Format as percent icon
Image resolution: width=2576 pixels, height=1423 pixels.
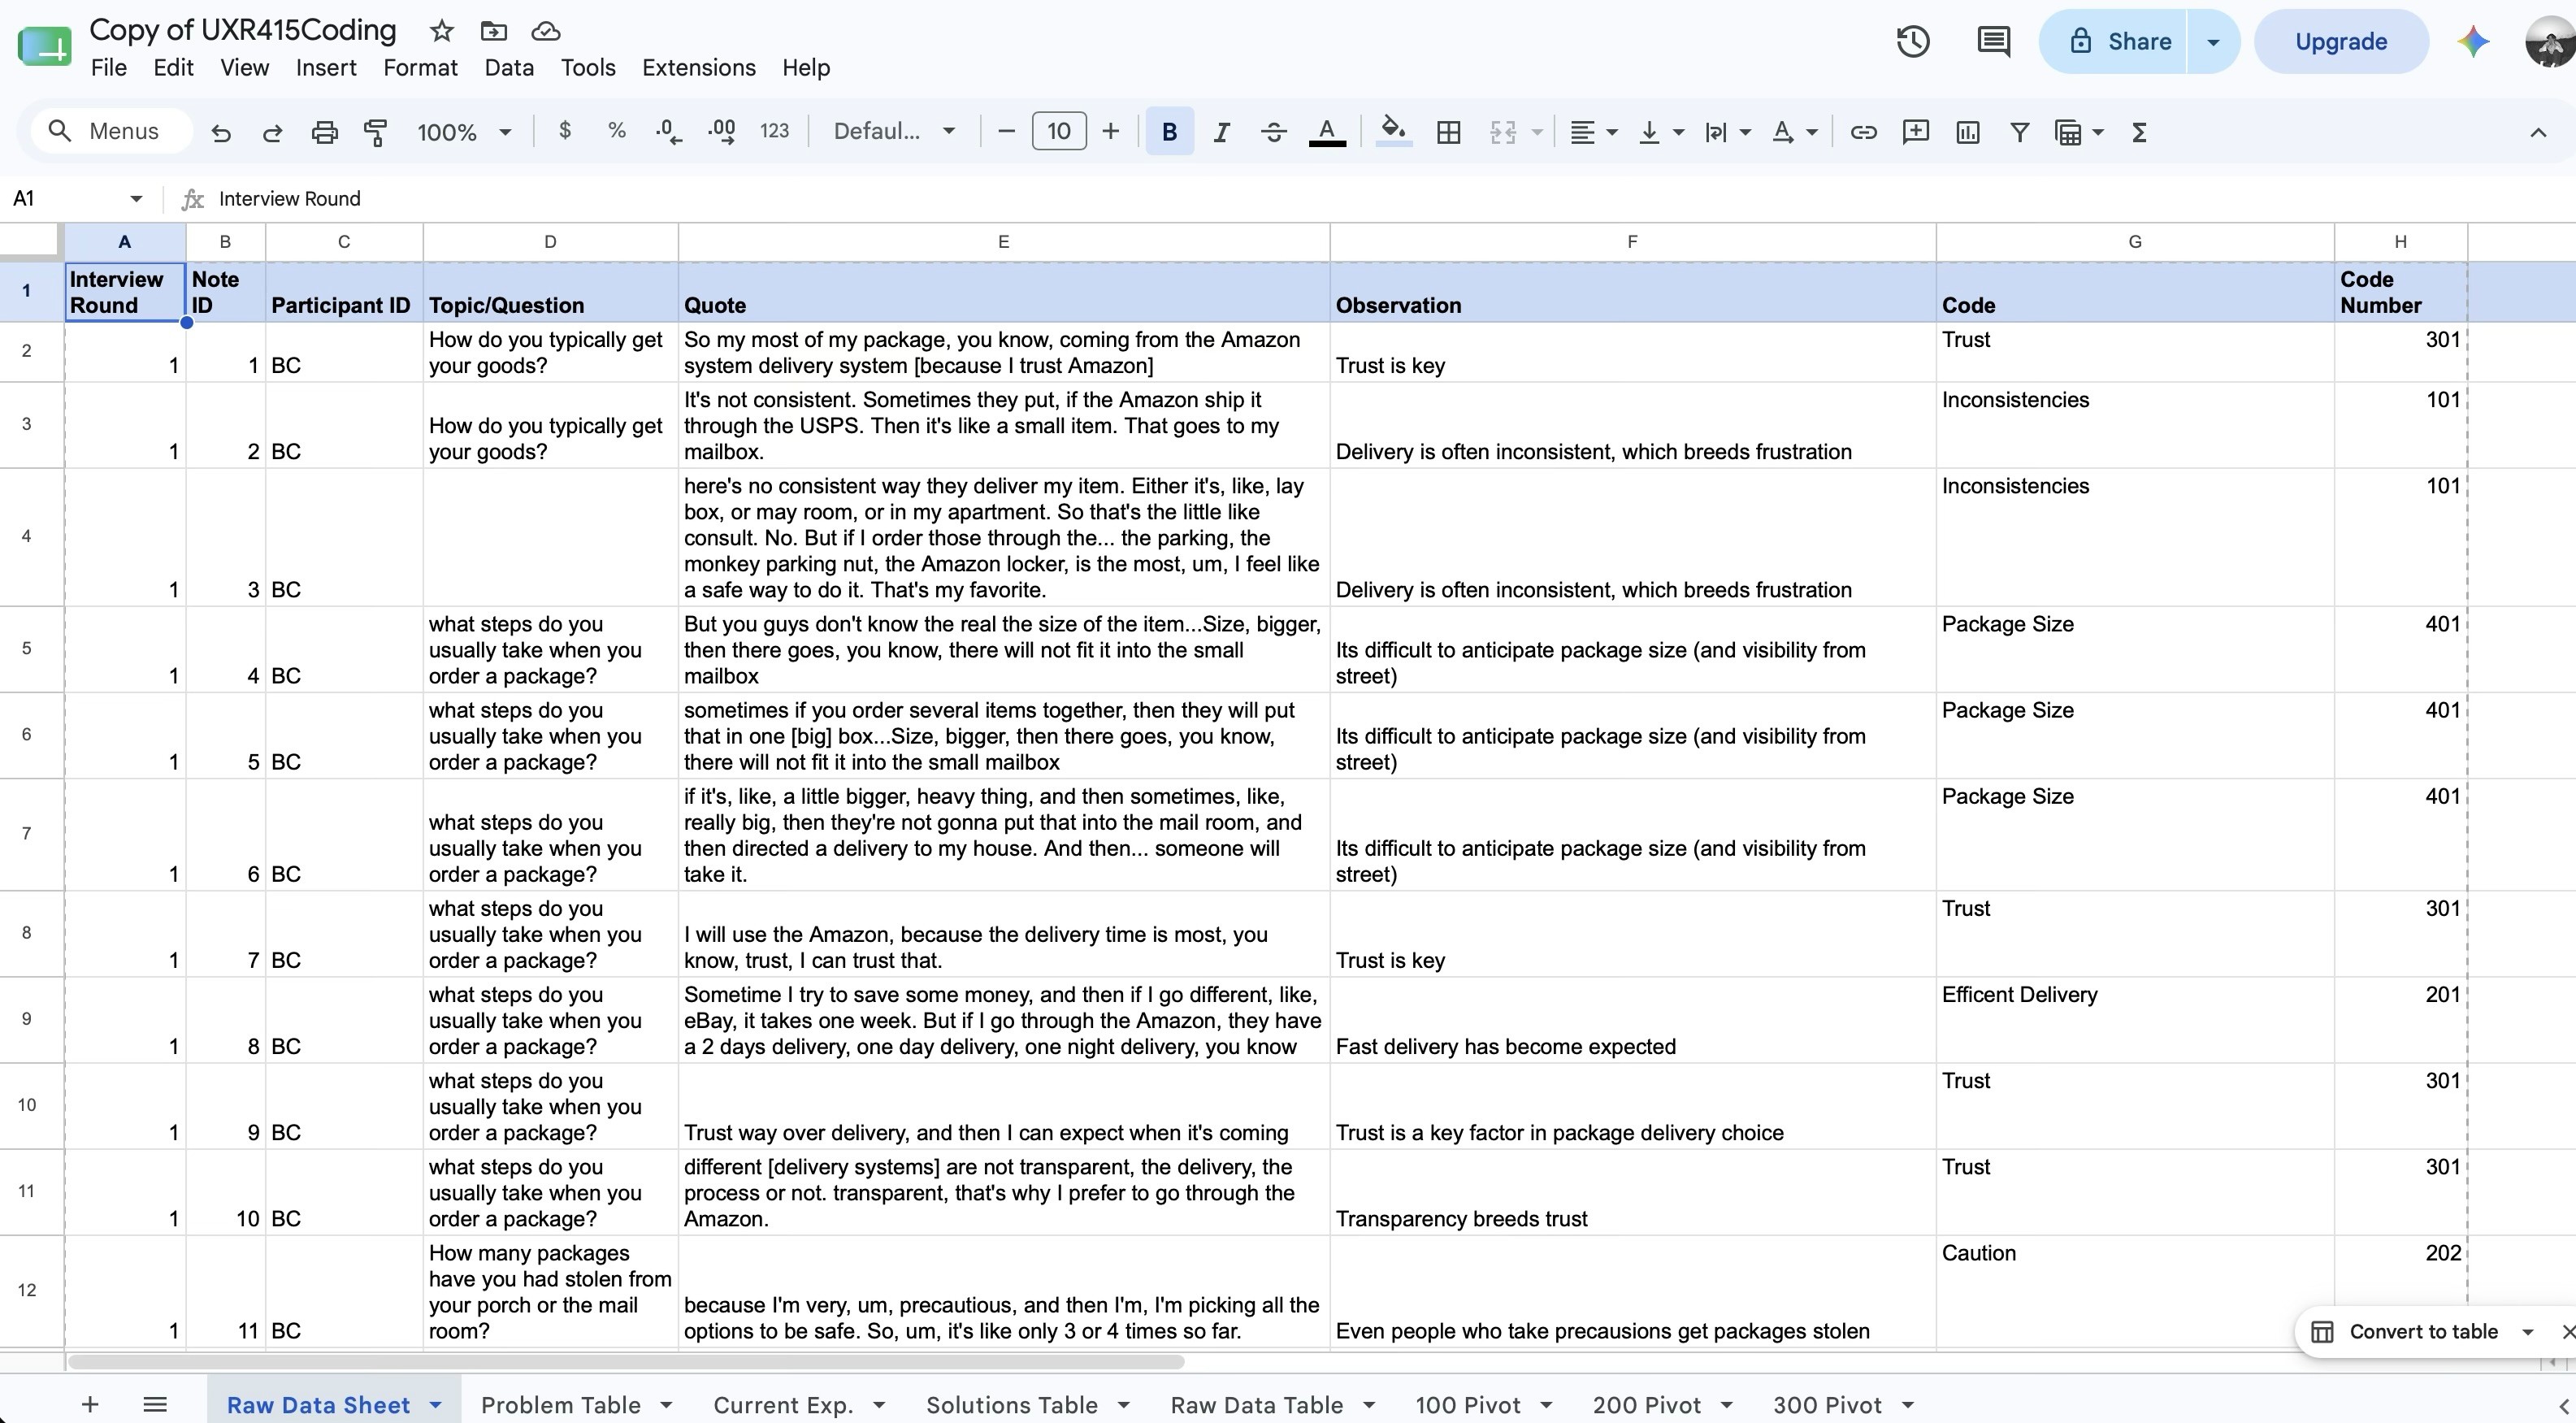[x=617, y=131]
